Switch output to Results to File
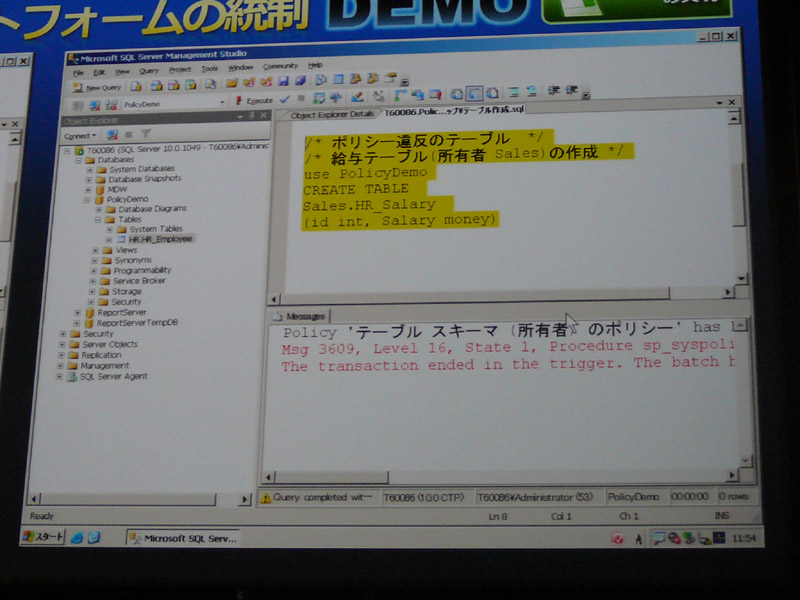 (492, 93)
